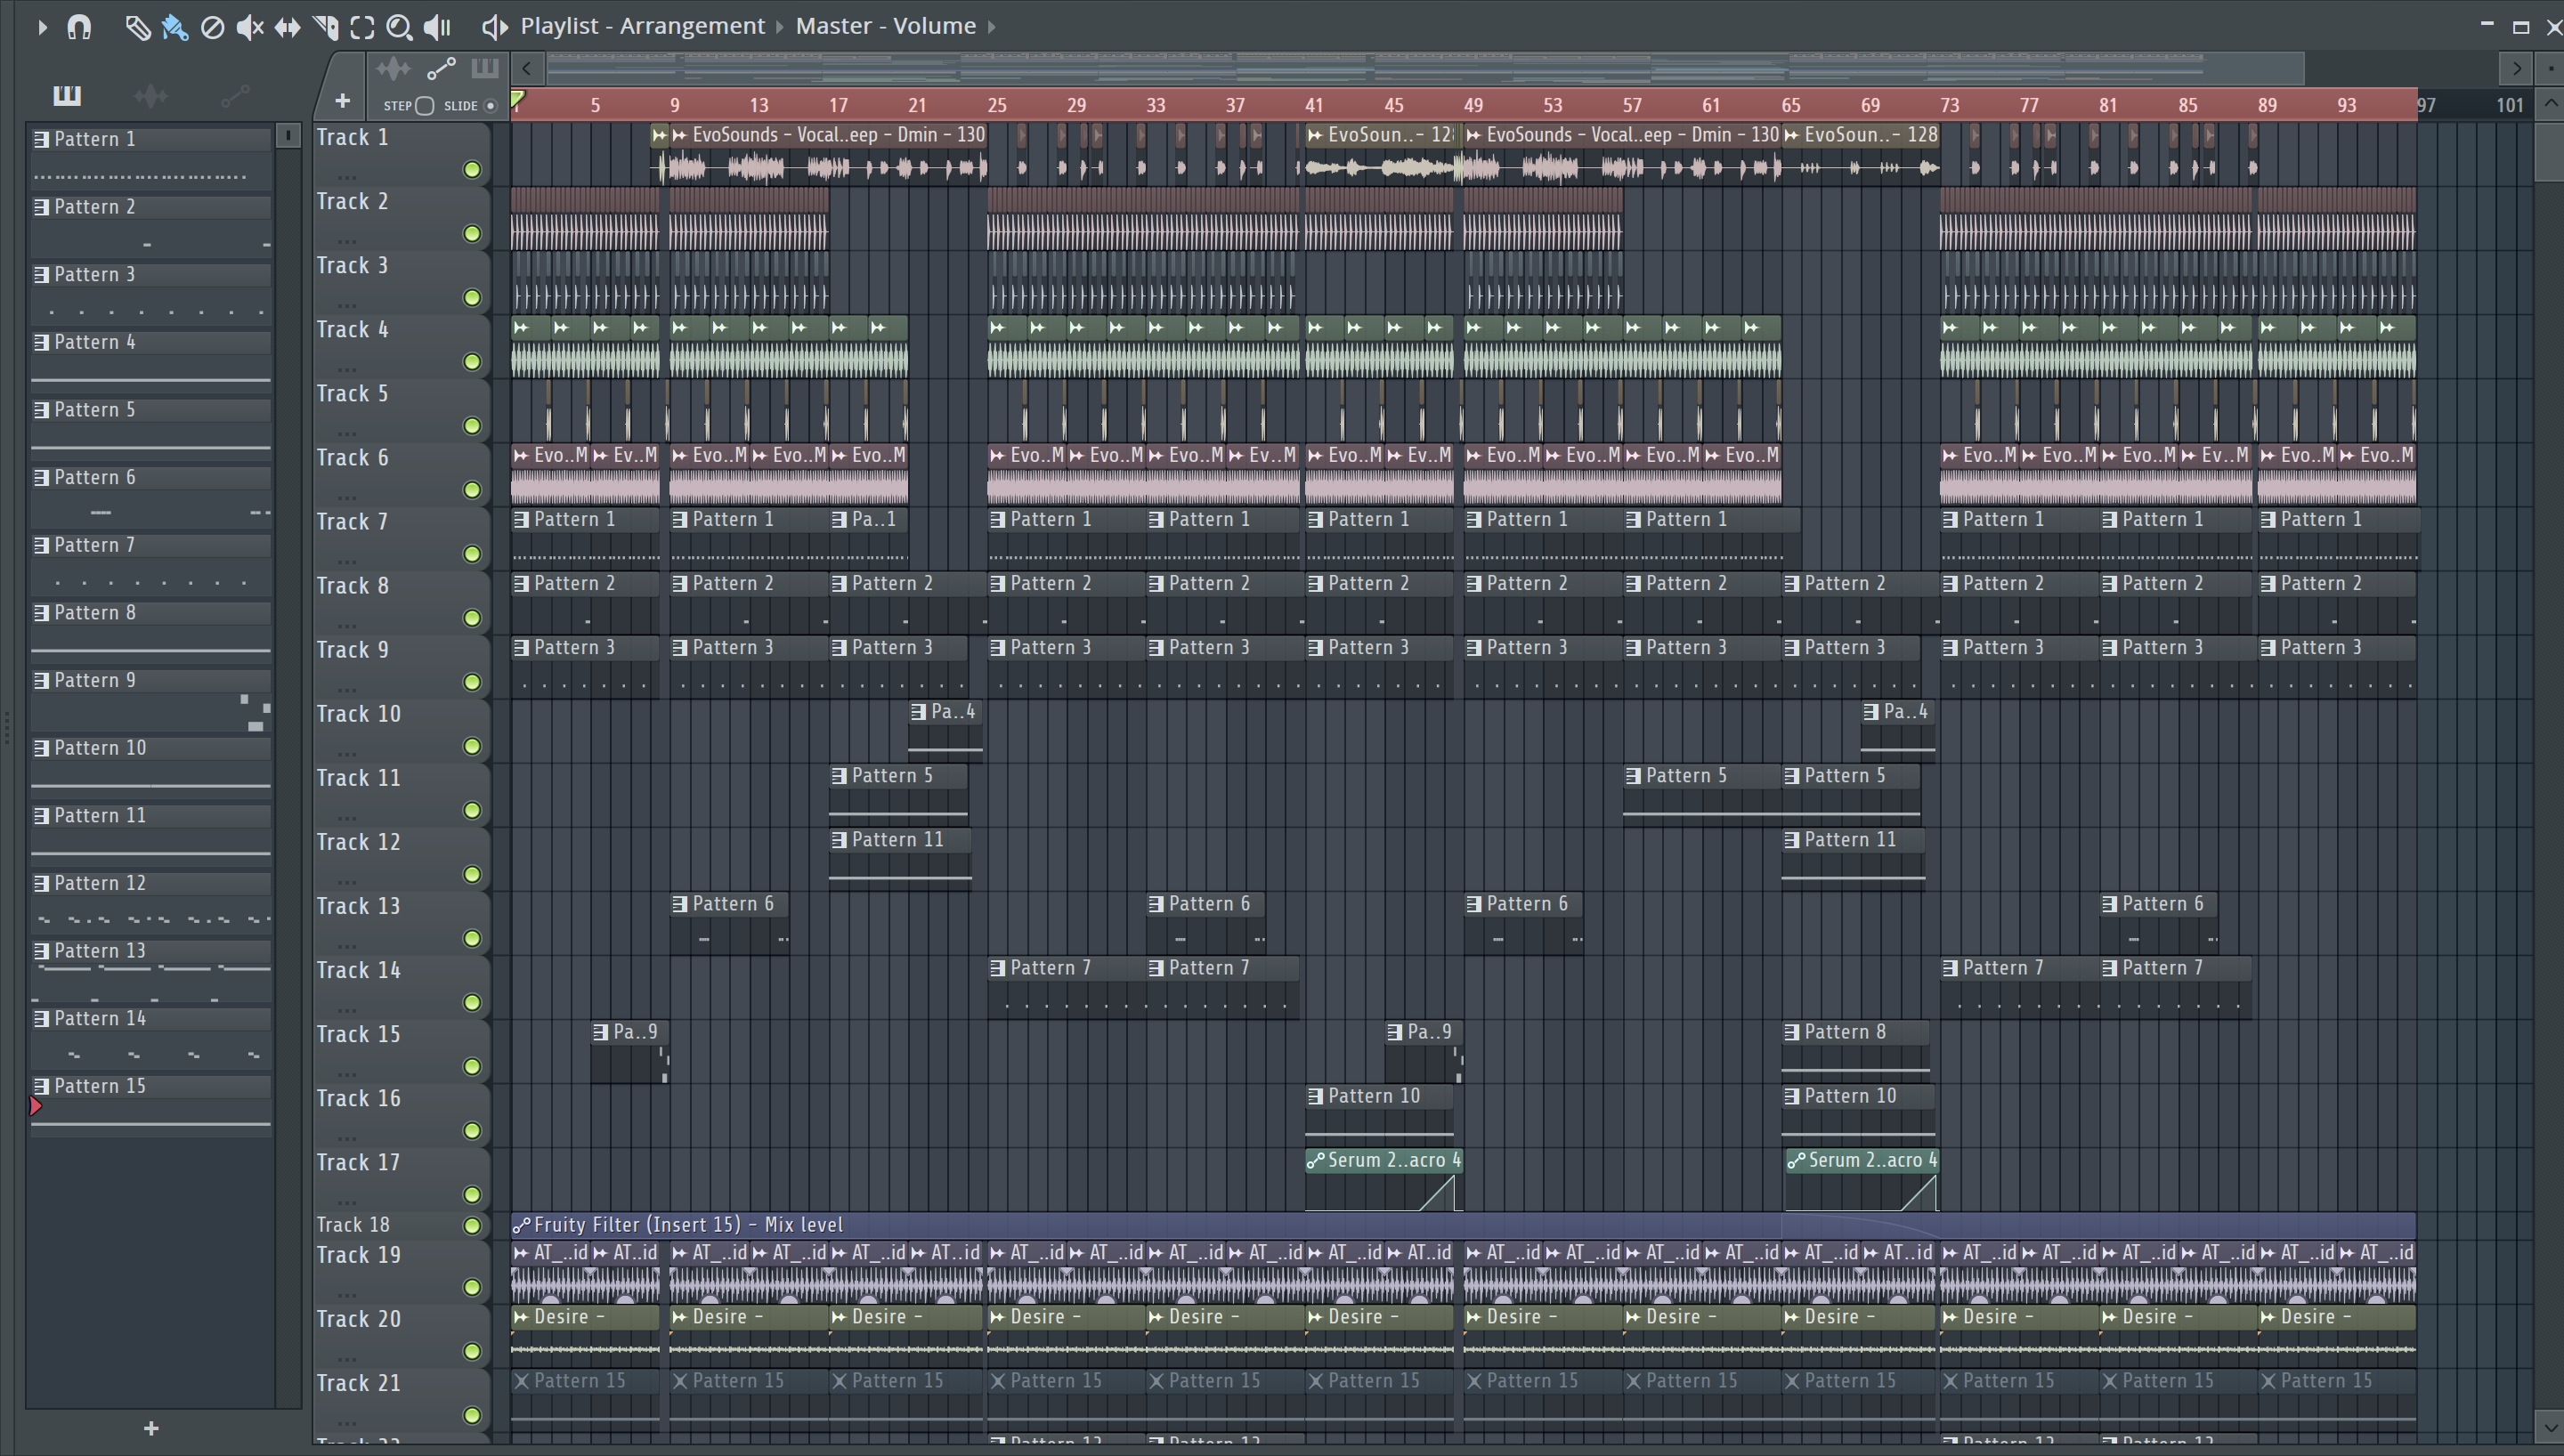Image resolution: width=2564 pixels, height=1456 pixels.
Task: Click the Pattern 7 icon in picker
Action: pos(41,546)
